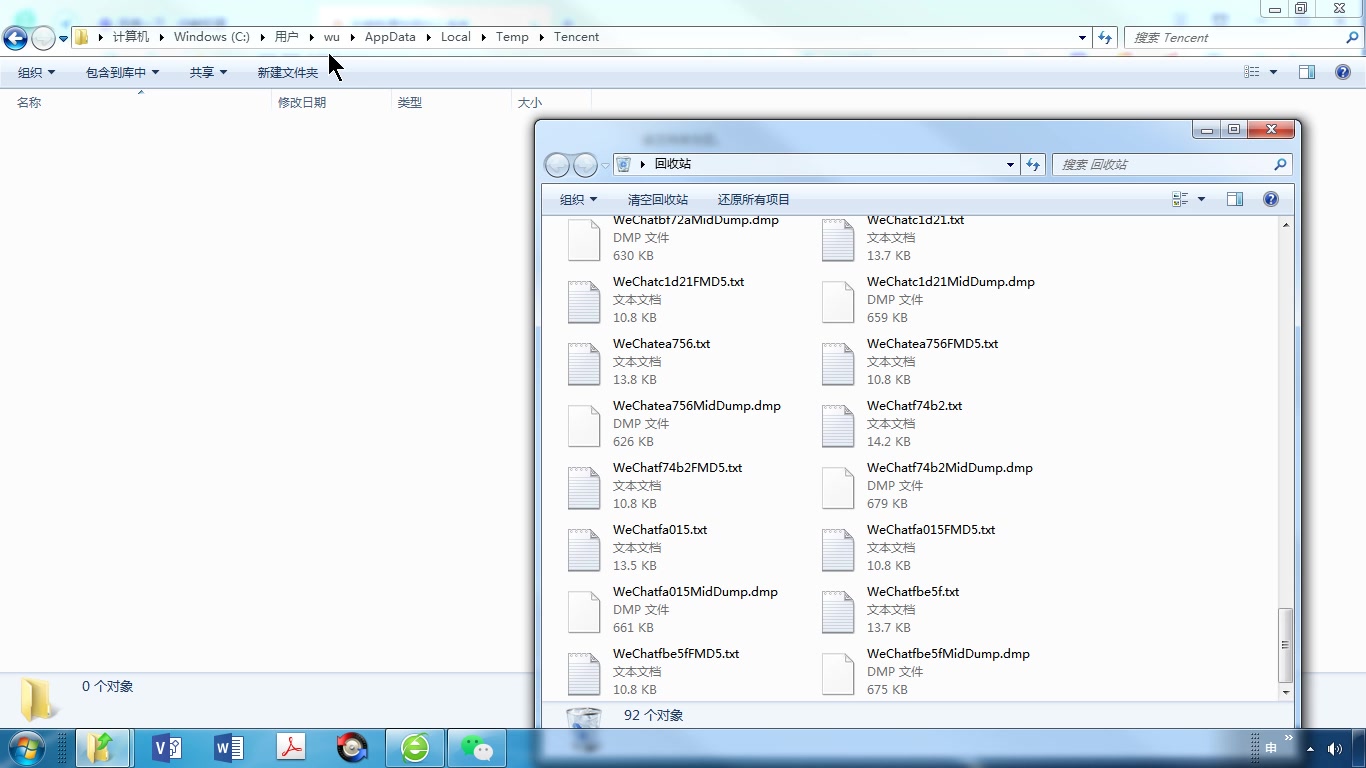Select WeChatfbe5fMidDump.dmp file name
This screenshot has width=1366, height=768.
(948, 653)
